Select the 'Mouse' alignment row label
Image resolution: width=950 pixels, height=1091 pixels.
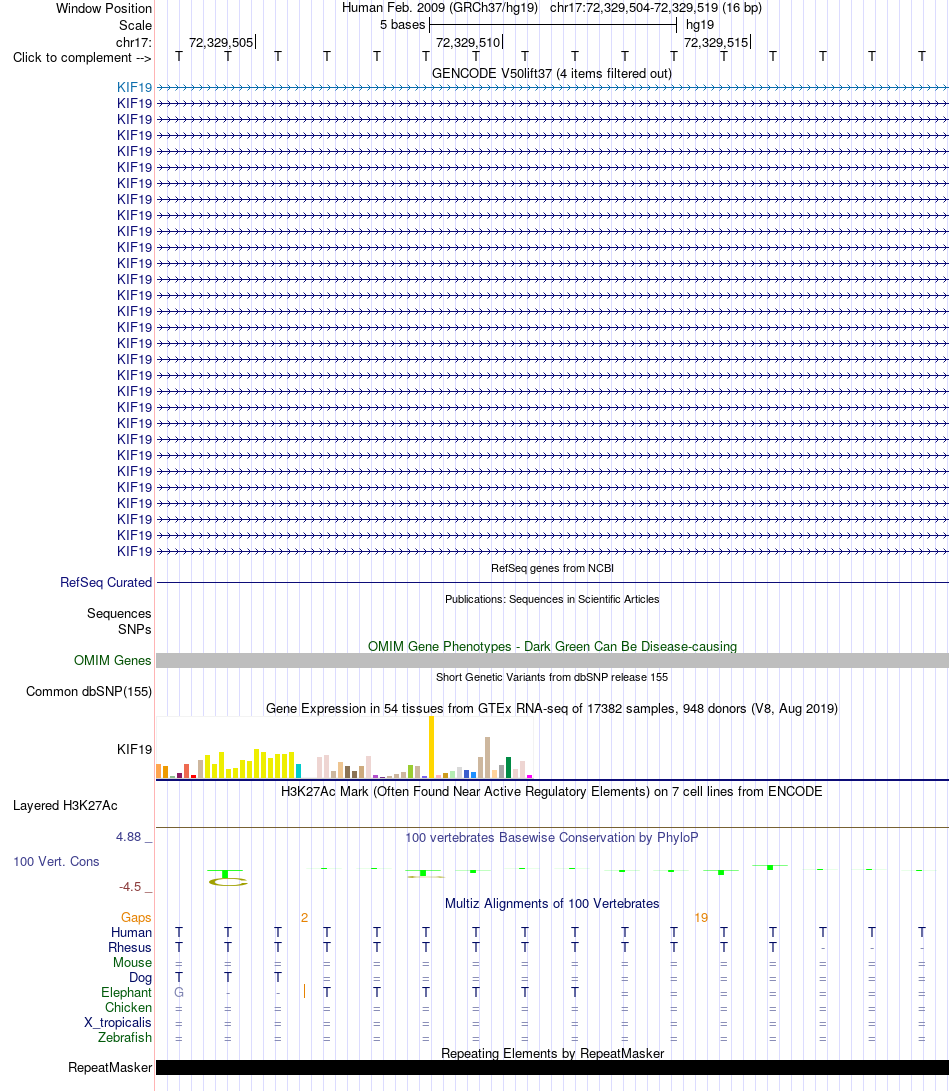(x=133, y=963)
